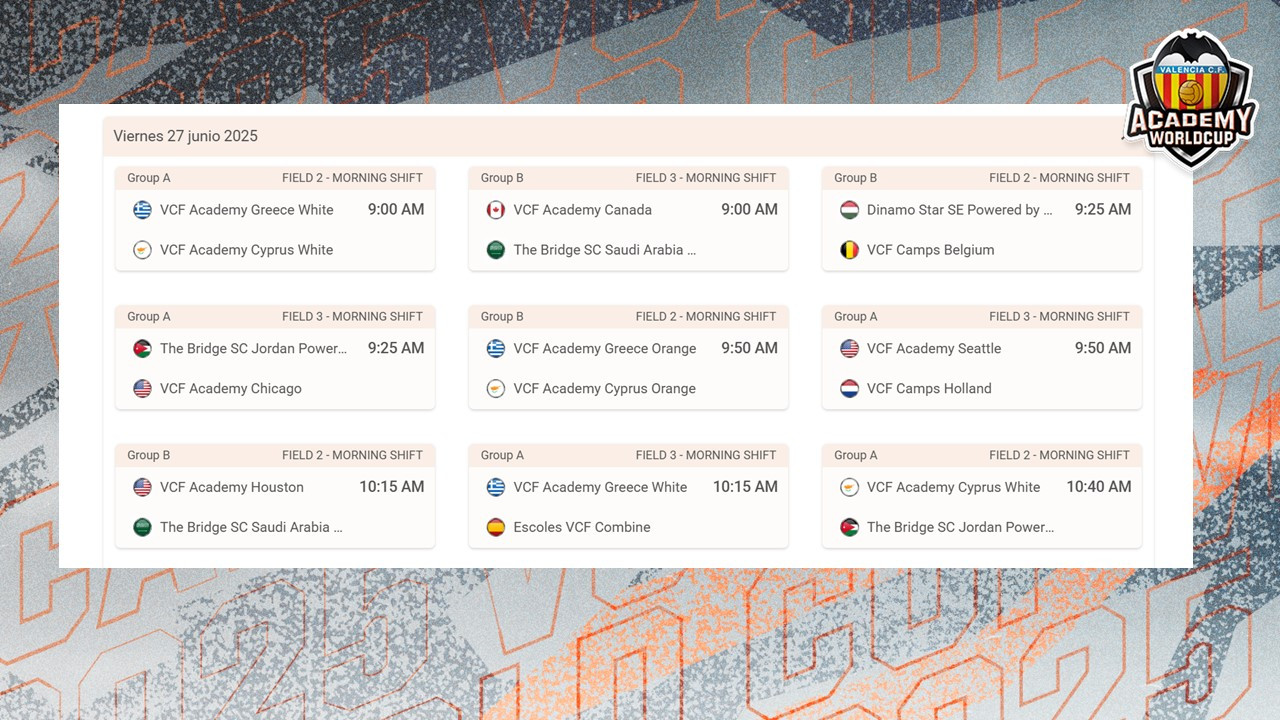Select team VCF Academy Canada
1280x720 pixels.
click(583, 210)
